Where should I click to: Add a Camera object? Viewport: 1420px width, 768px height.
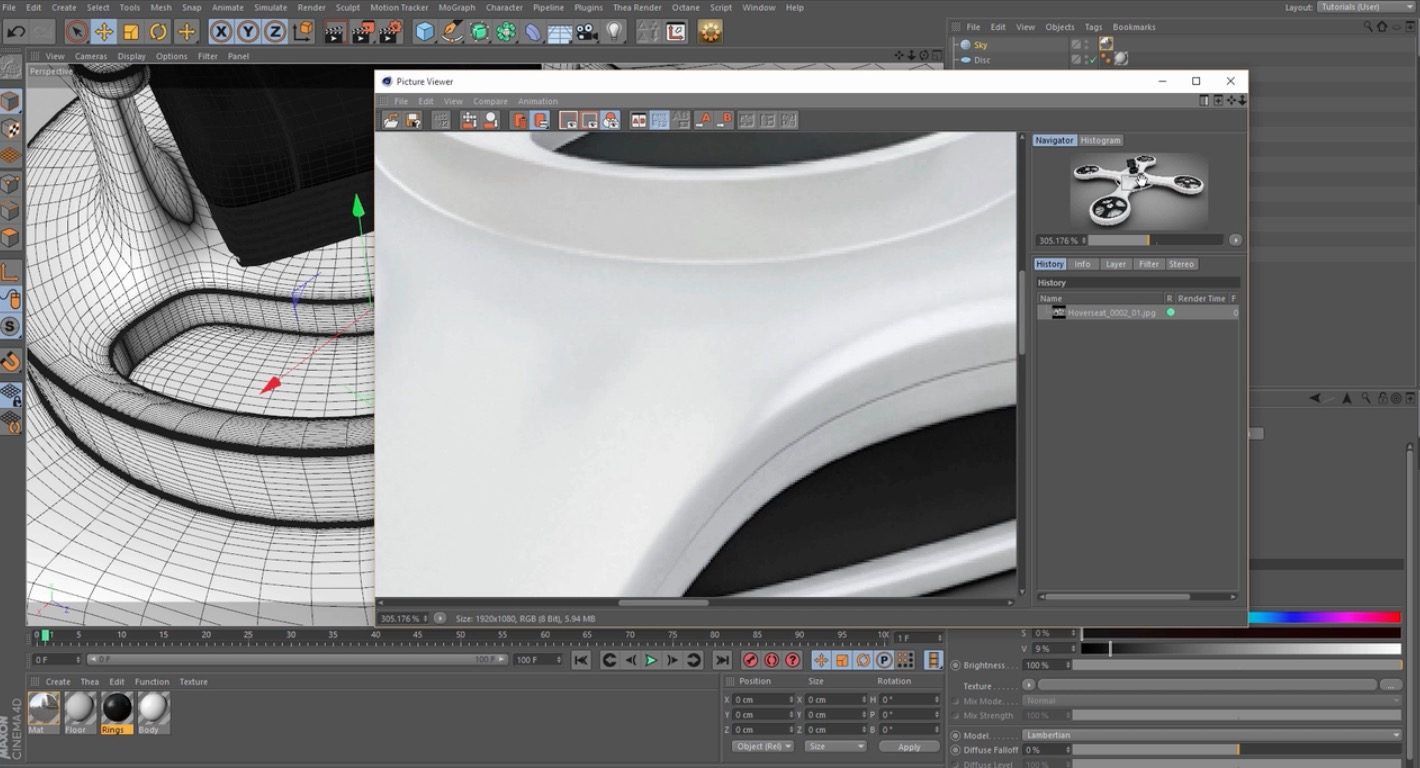coord(587,32)
